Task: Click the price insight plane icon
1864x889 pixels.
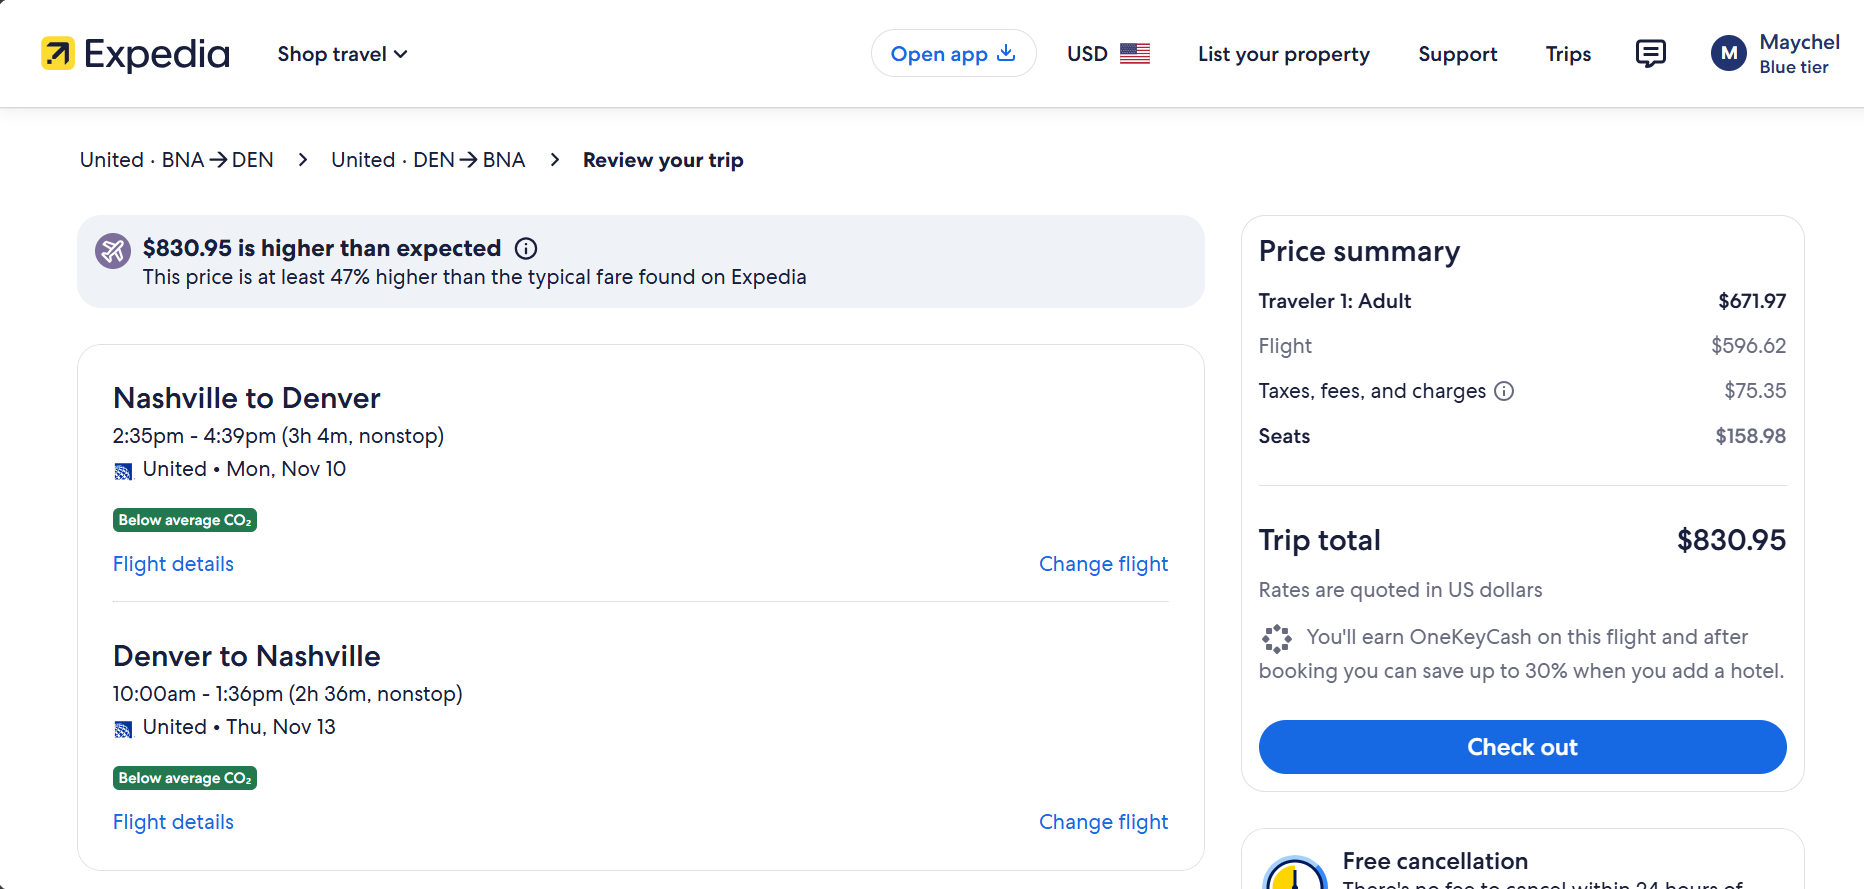Action: click(x=113, y=251)
